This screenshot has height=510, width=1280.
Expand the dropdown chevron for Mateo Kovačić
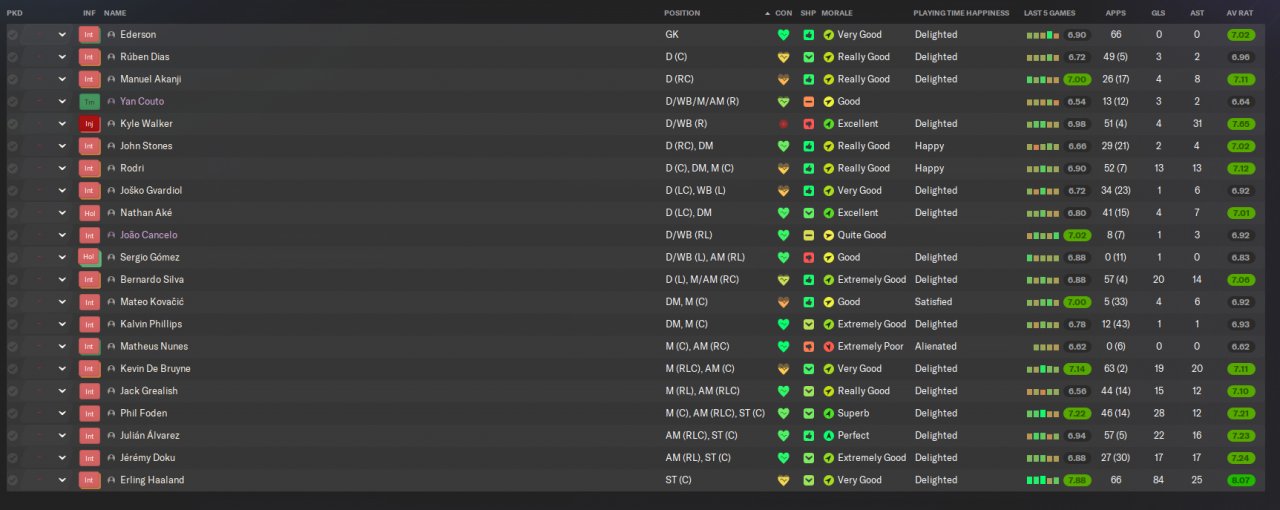point(62,302)
